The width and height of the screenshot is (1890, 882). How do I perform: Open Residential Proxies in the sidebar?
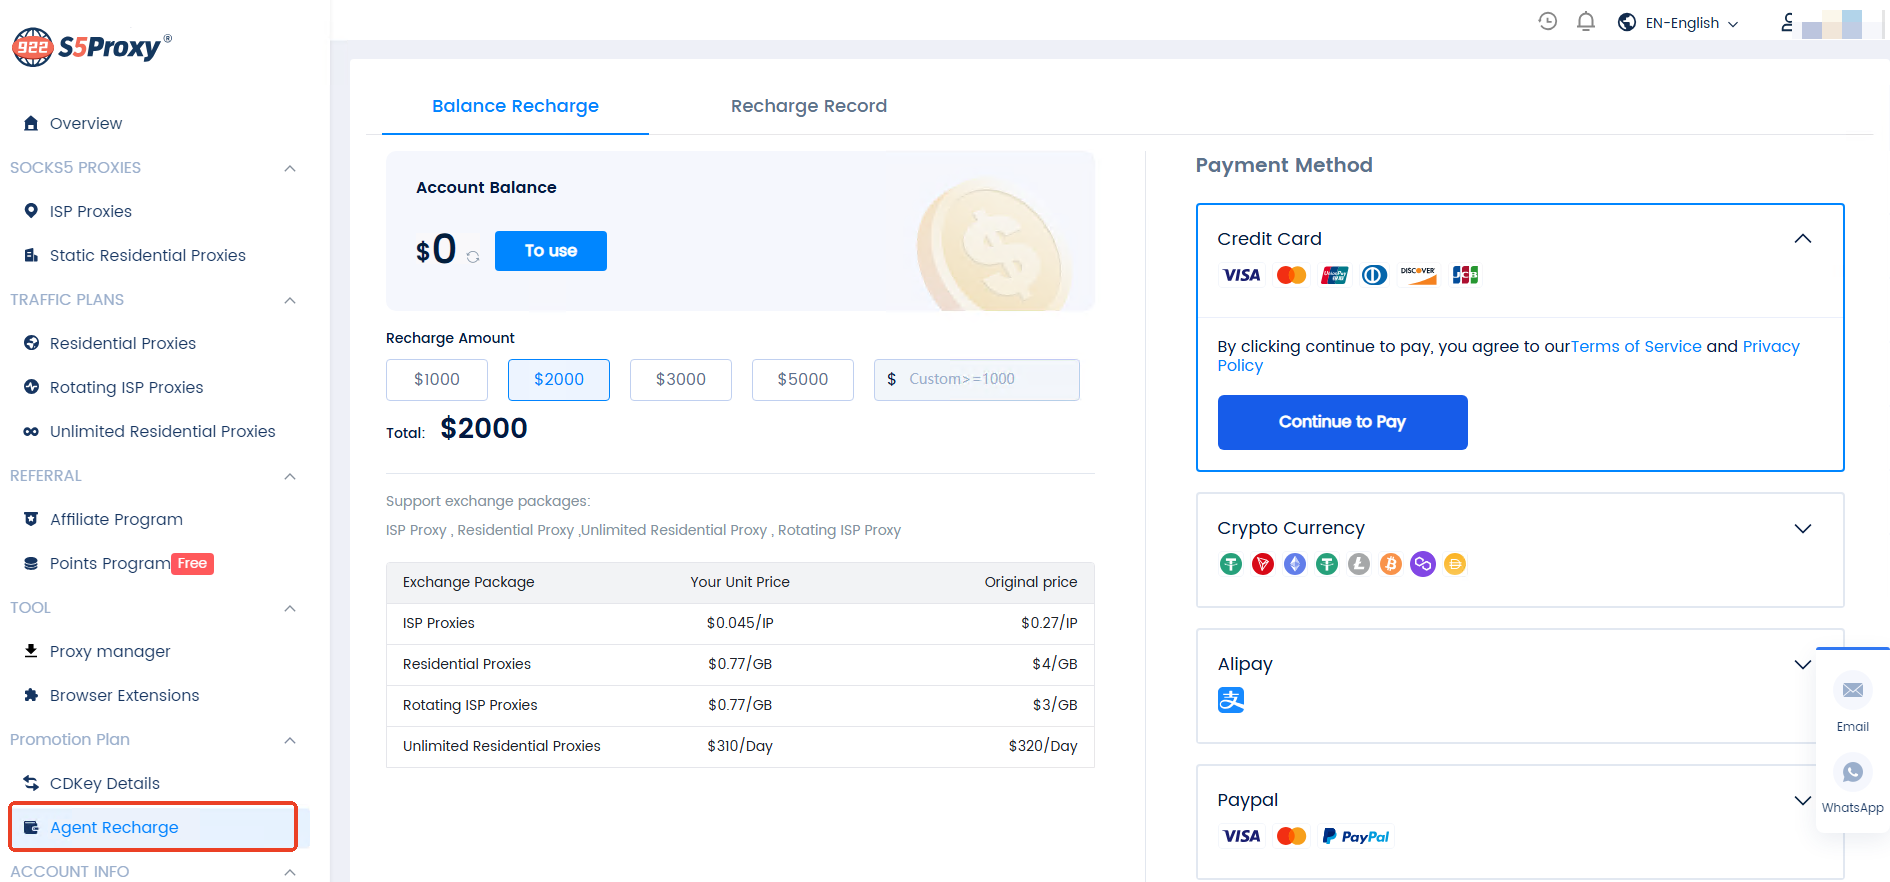tap(123, 343)
